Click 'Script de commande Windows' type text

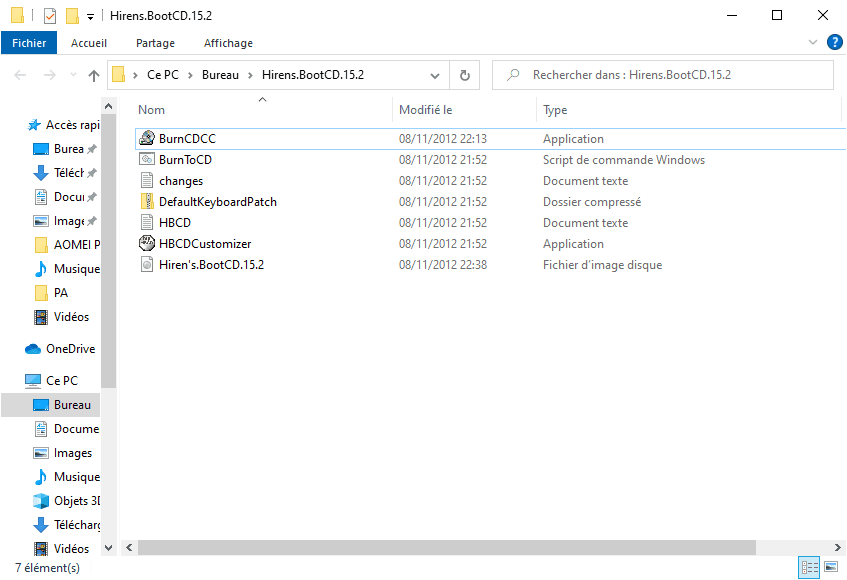(x=624, y=160)
